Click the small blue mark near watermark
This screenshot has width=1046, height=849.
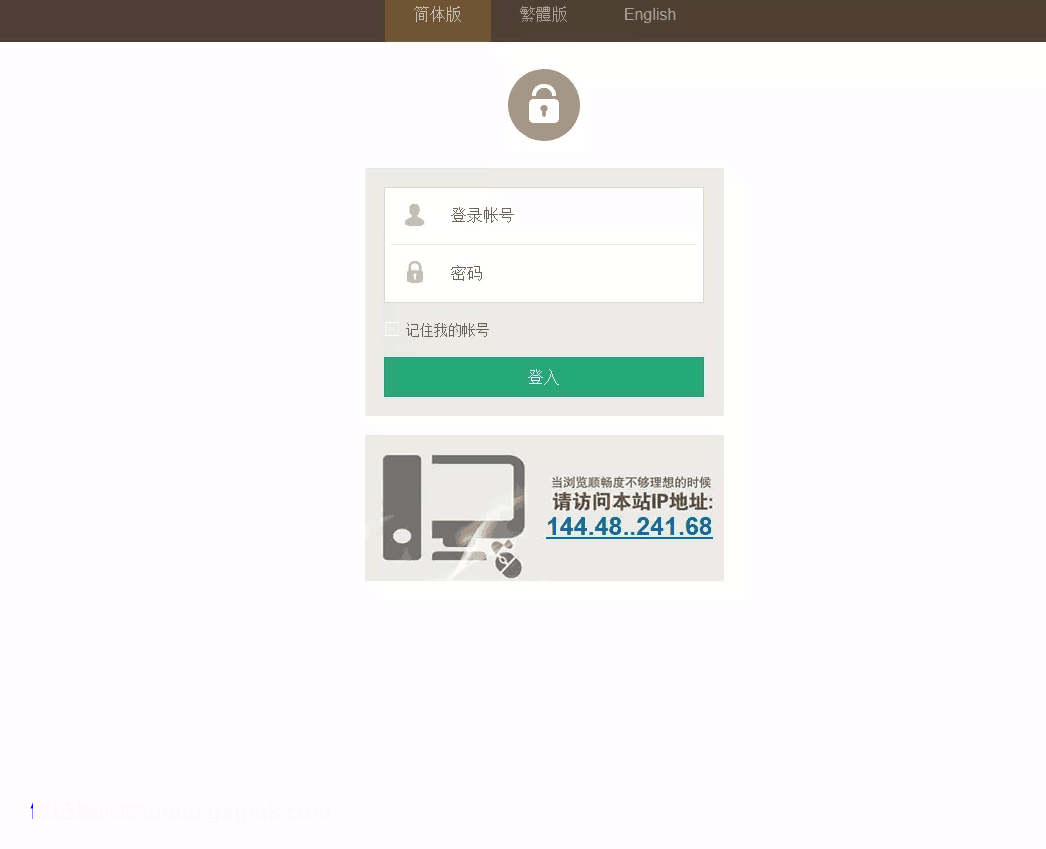tap(32, 811)
